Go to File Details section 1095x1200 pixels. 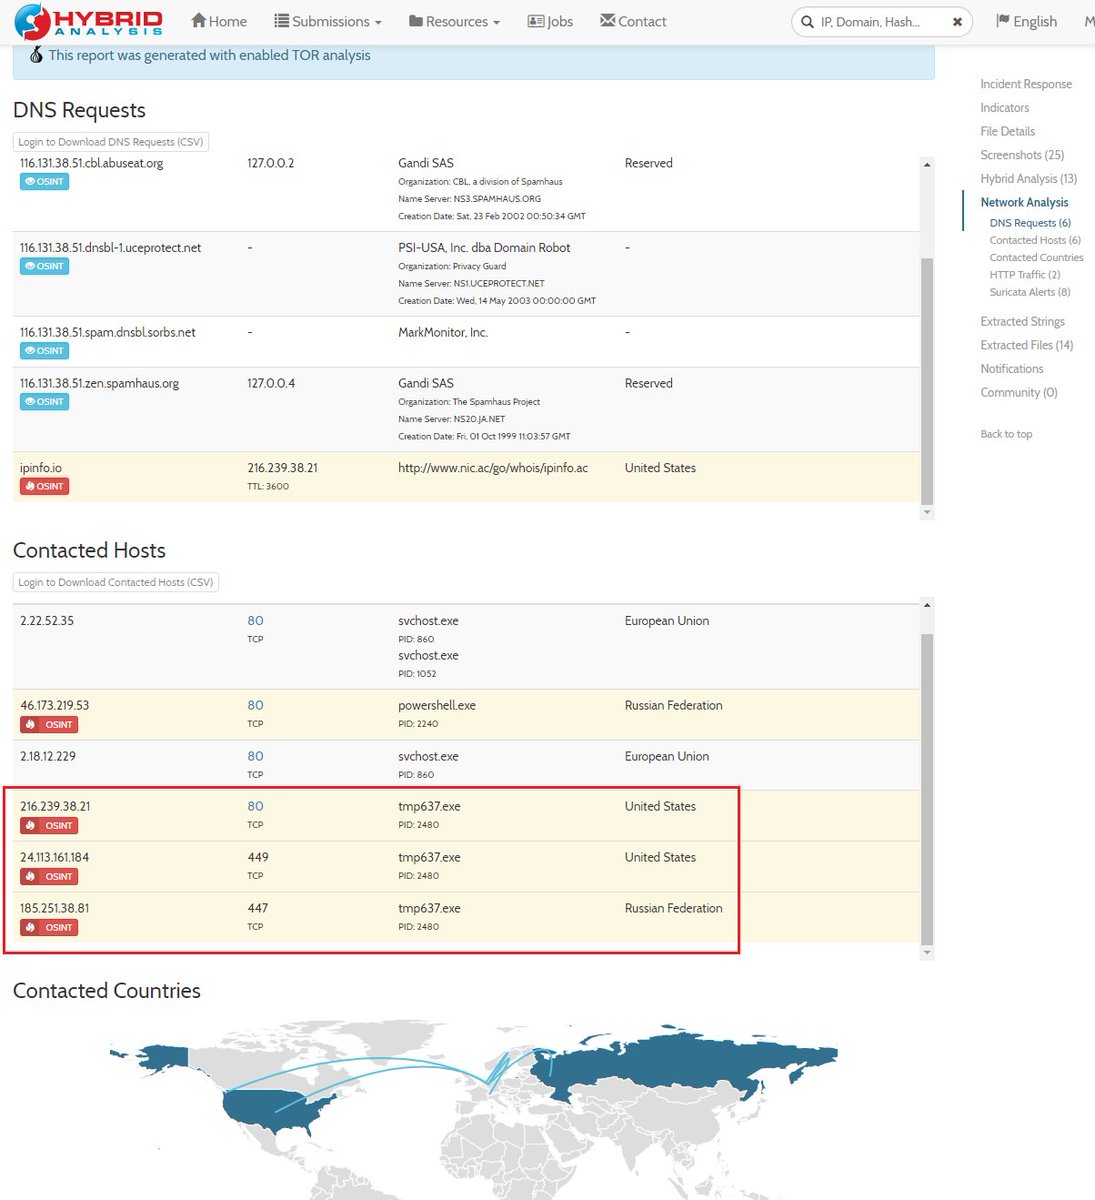coord(1007,131)
